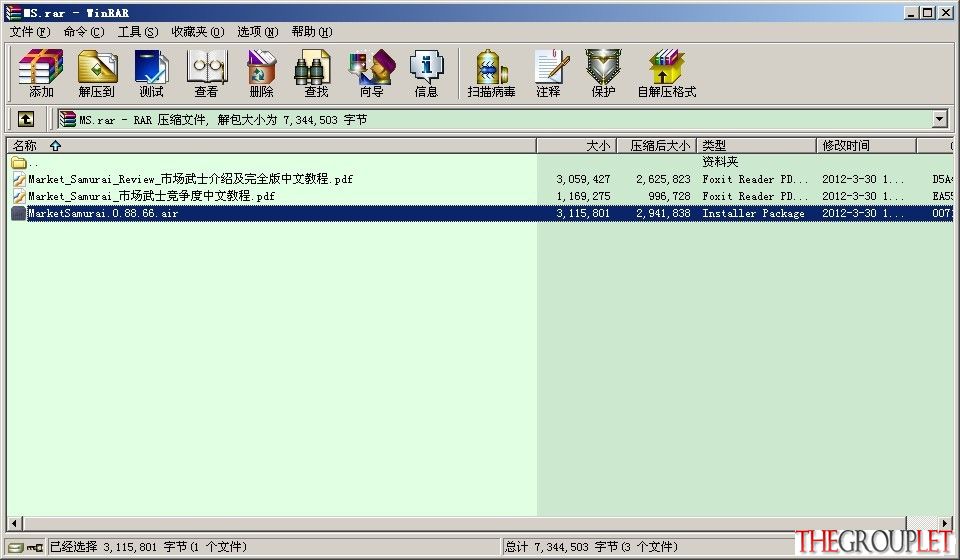Image resolution: width=960 pixels, height=560 pixels.
Task: Open the 文件(F) menu
Action: coord(29,32)
